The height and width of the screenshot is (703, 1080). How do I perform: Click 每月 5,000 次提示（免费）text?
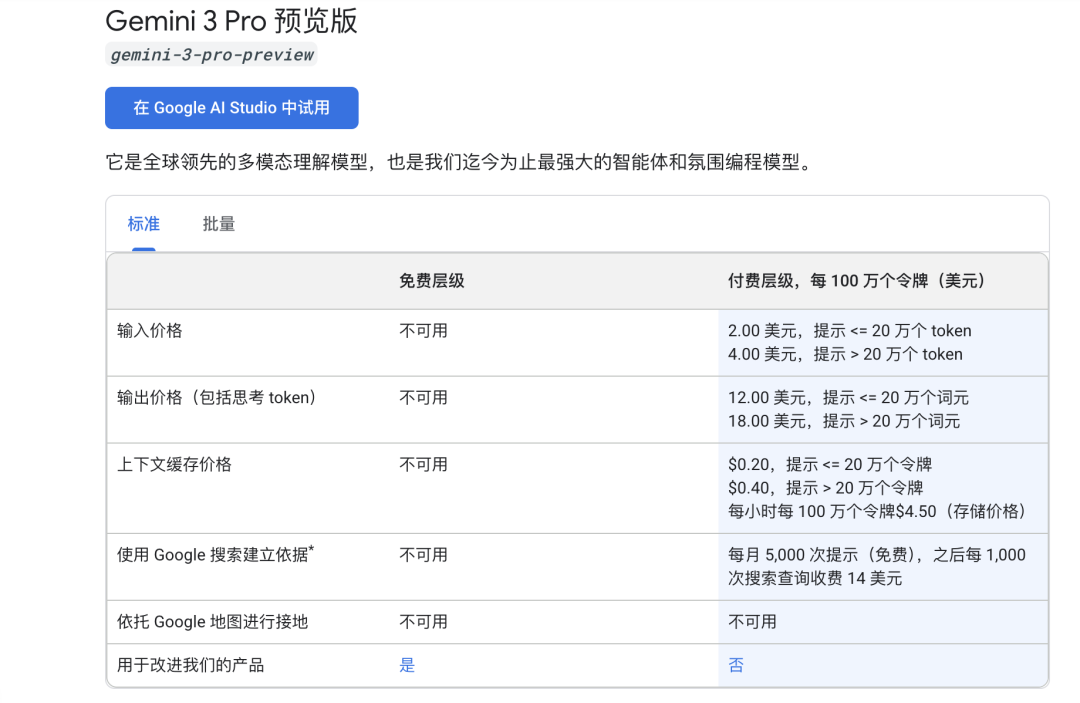coord(825,554)
